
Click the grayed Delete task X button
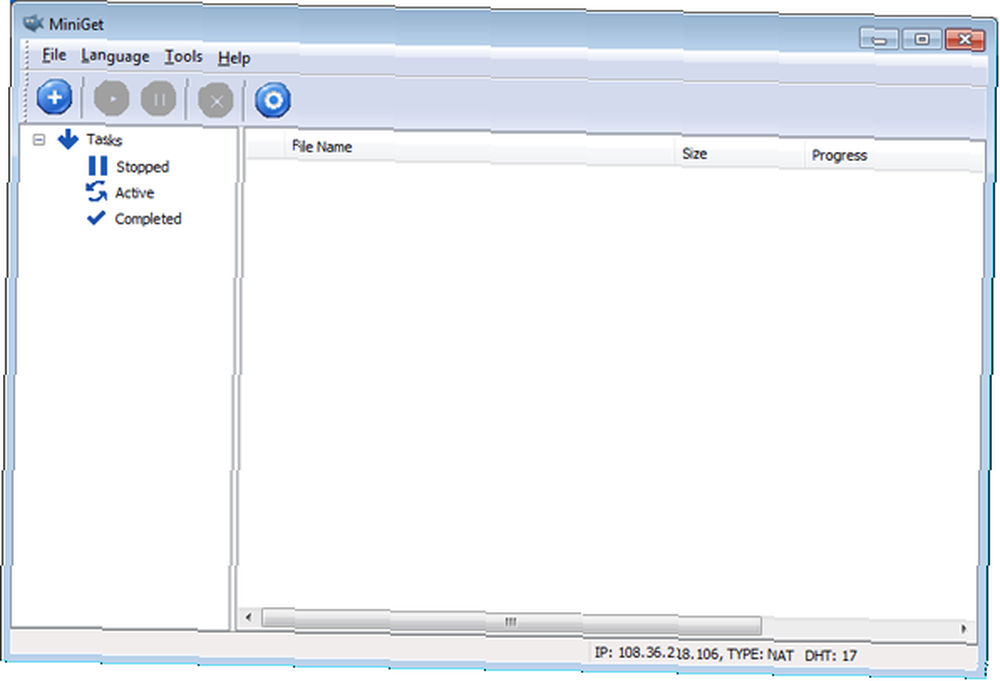point(216,101)
